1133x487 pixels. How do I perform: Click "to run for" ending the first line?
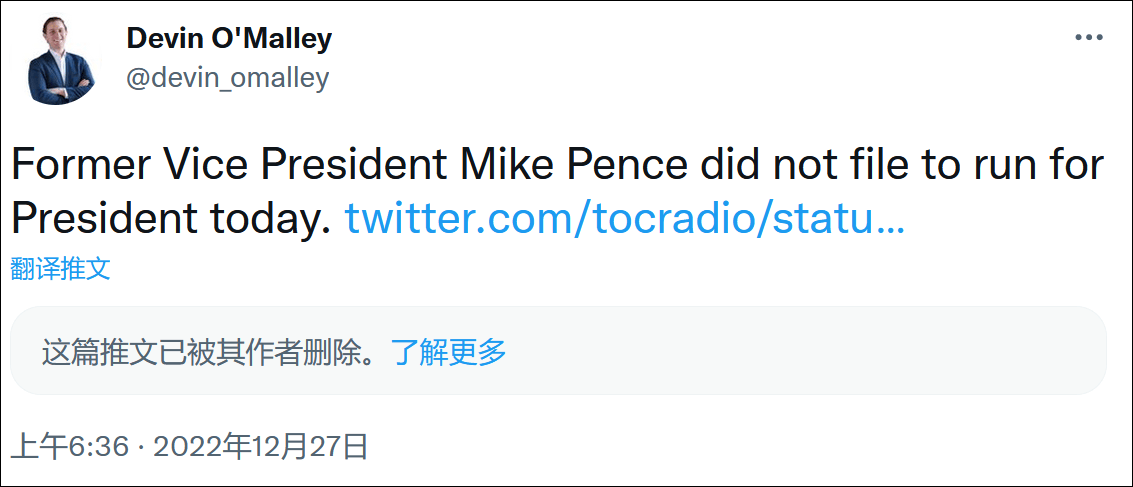[1012, 166]
